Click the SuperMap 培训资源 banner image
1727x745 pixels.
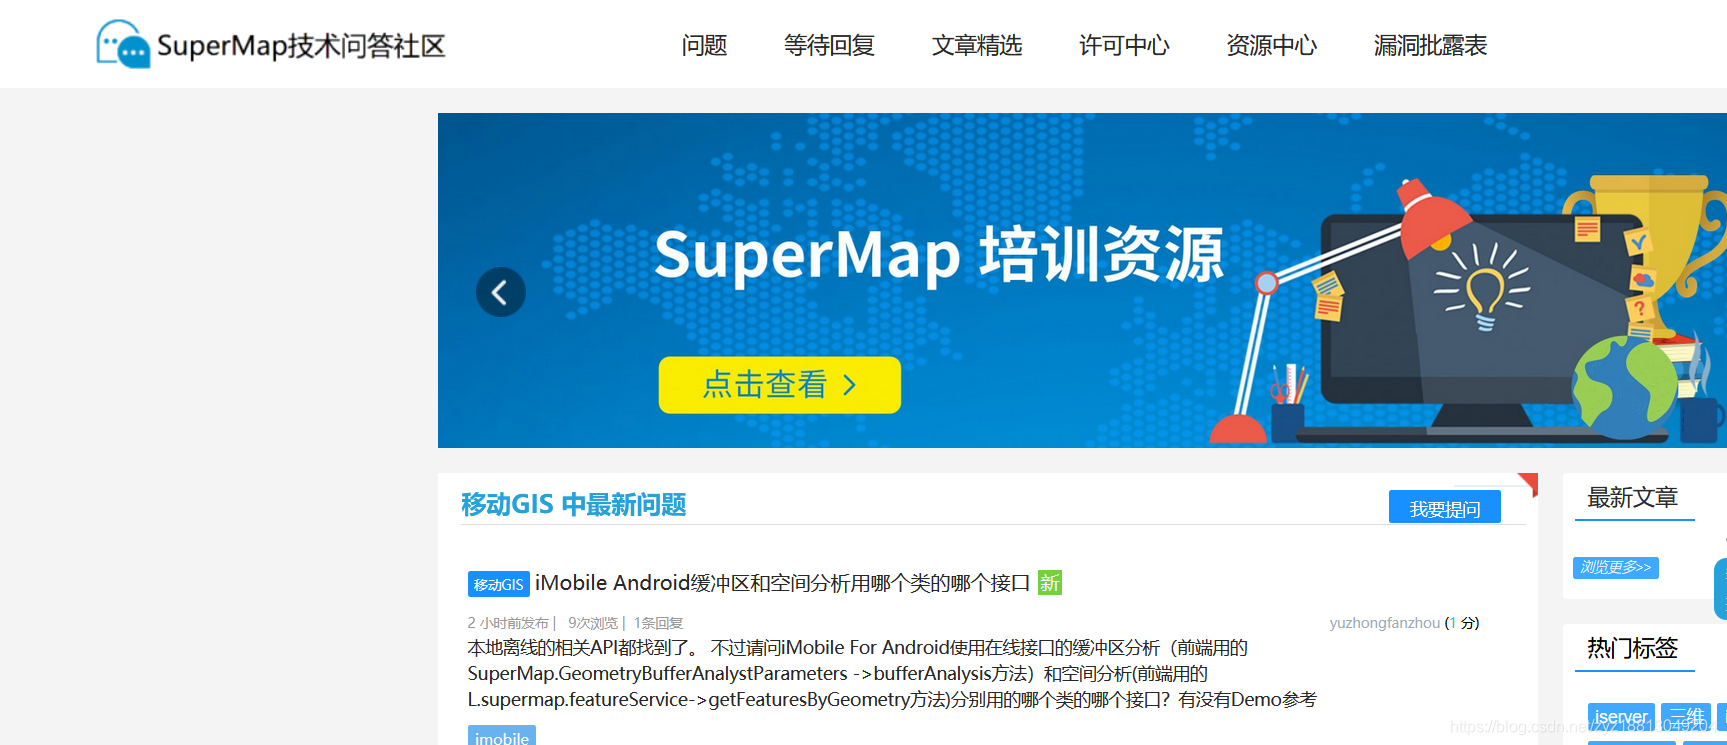pyautogui.click(x=1082, y=280)
